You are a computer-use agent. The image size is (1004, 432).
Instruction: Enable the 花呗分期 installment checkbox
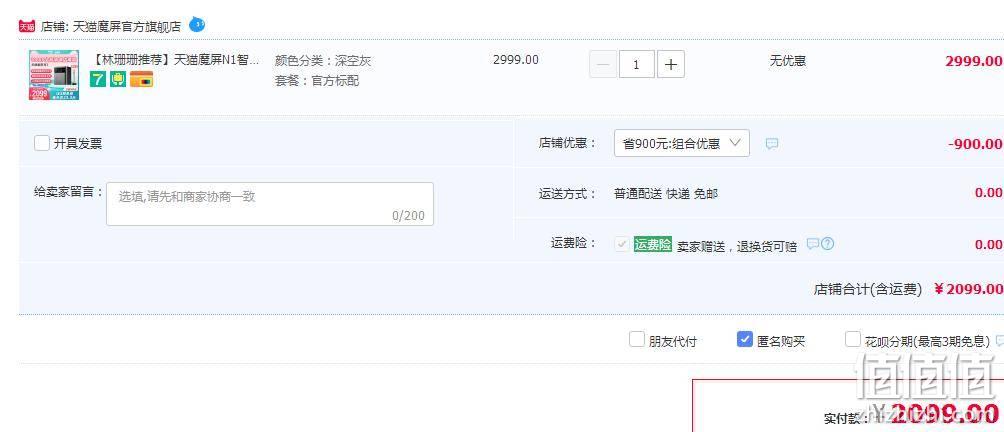(853, 339)
